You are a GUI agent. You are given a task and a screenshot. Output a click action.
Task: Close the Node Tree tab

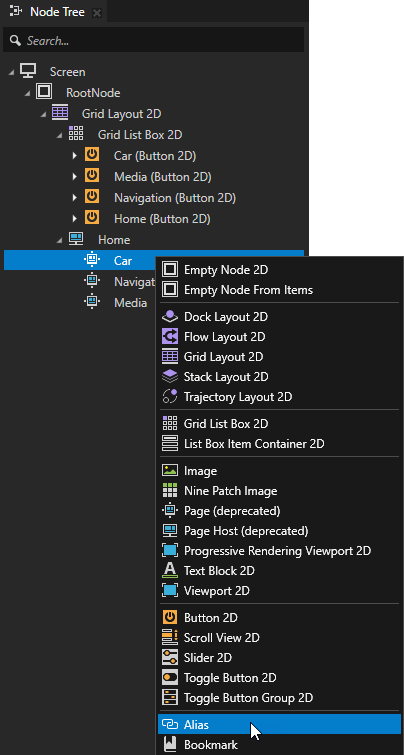point(97,13)
